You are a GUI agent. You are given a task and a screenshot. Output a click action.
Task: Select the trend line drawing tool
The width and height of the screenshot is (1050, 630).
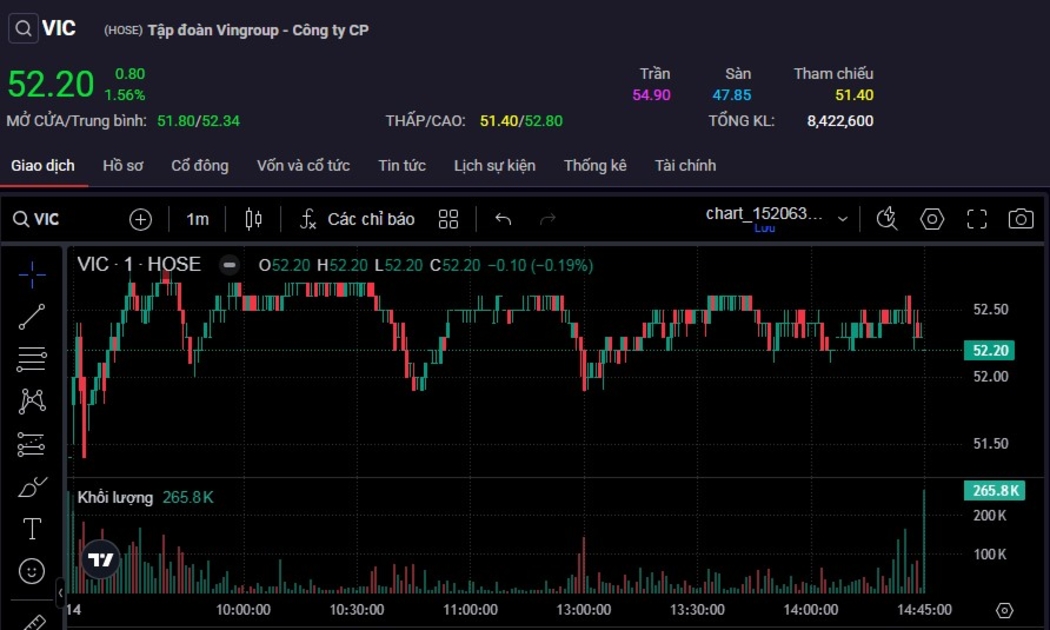[x=32, y=317]
